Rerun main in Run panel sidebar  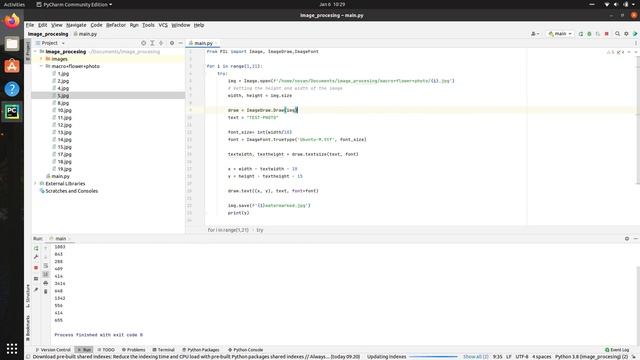pos(36,248)
